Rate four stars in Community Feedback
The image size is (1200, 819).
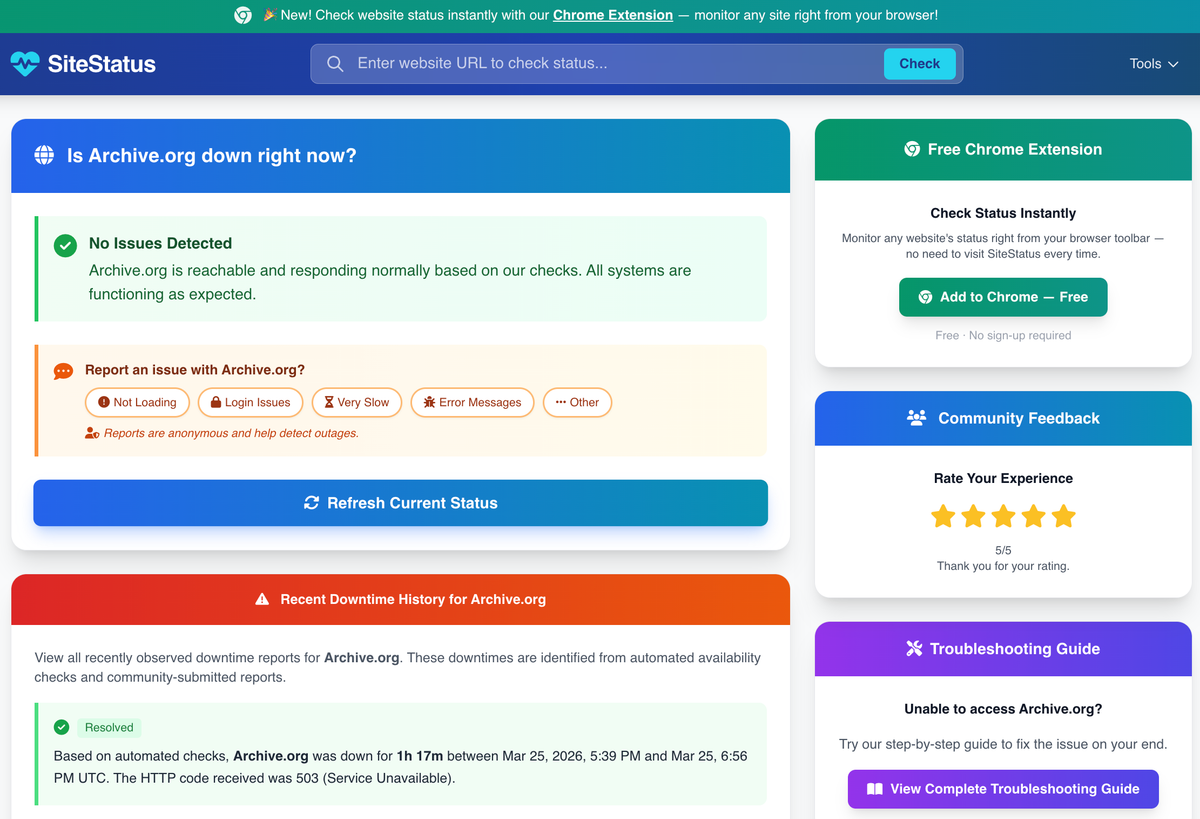1034,516
